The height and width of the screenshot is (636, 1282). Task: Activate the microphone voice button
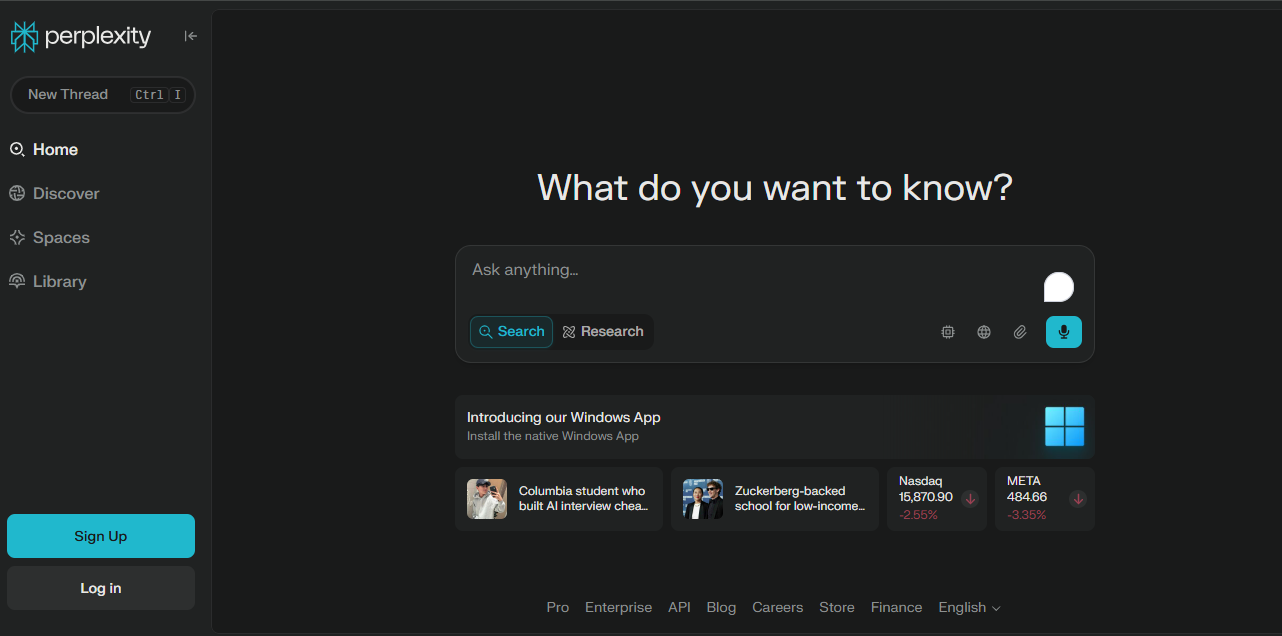coord(1064,332)
